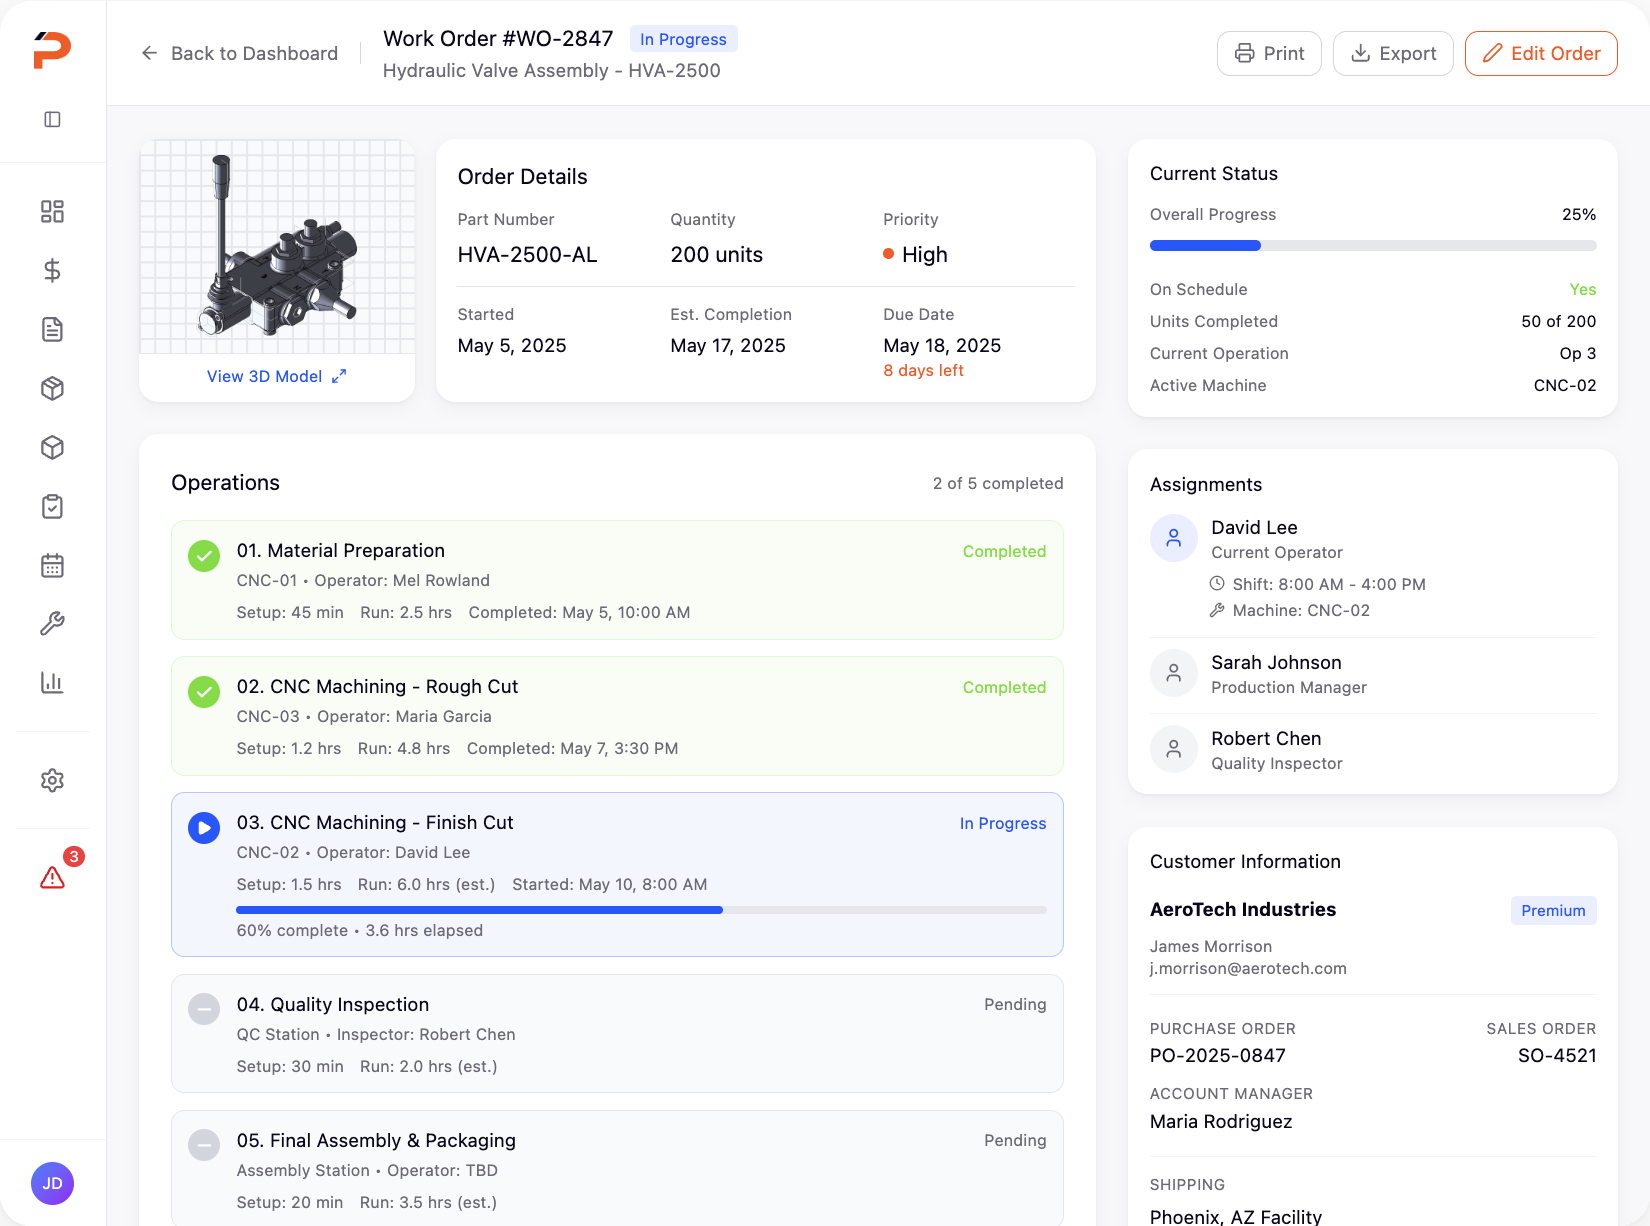Open the dollar sign finance icon
Image resolution: width=1650 pixels, height=1226 pixels.
pos(53,270)
